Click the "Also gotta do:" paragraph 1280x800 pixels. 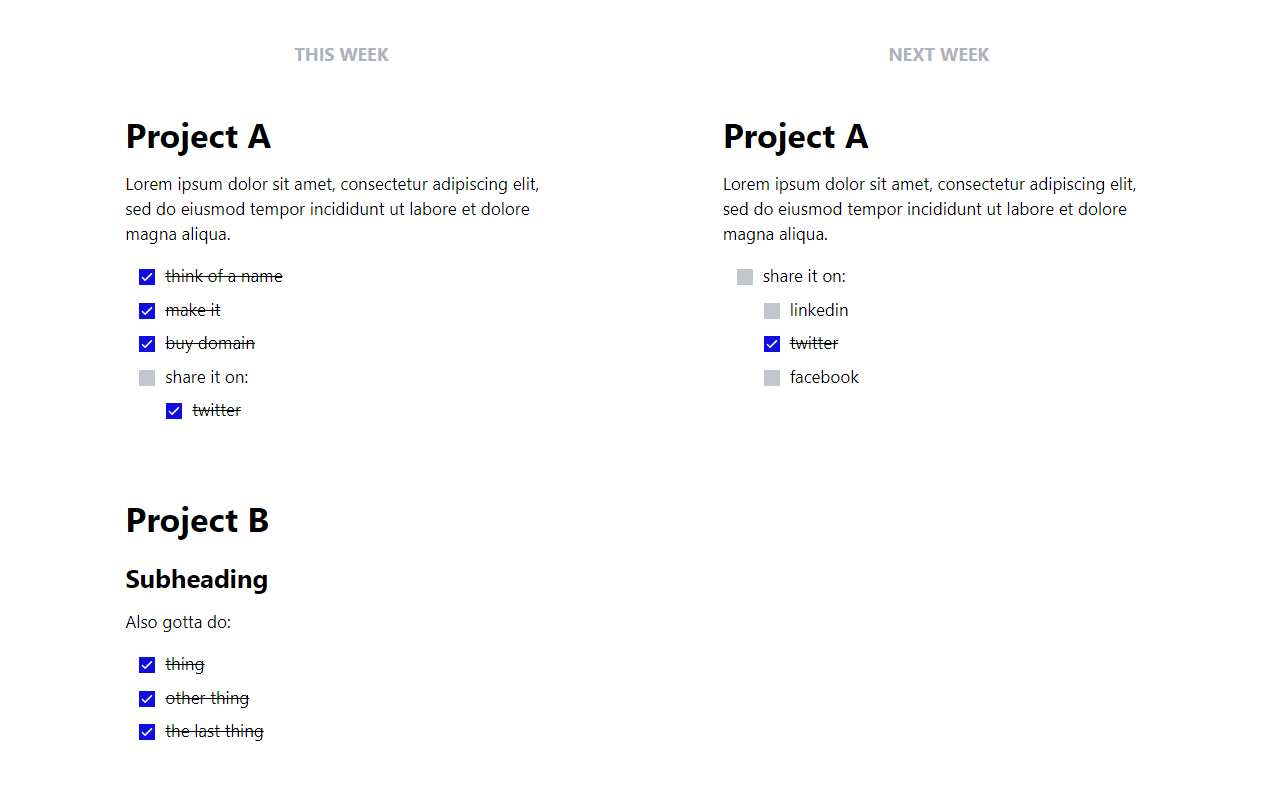click(178, 622)
